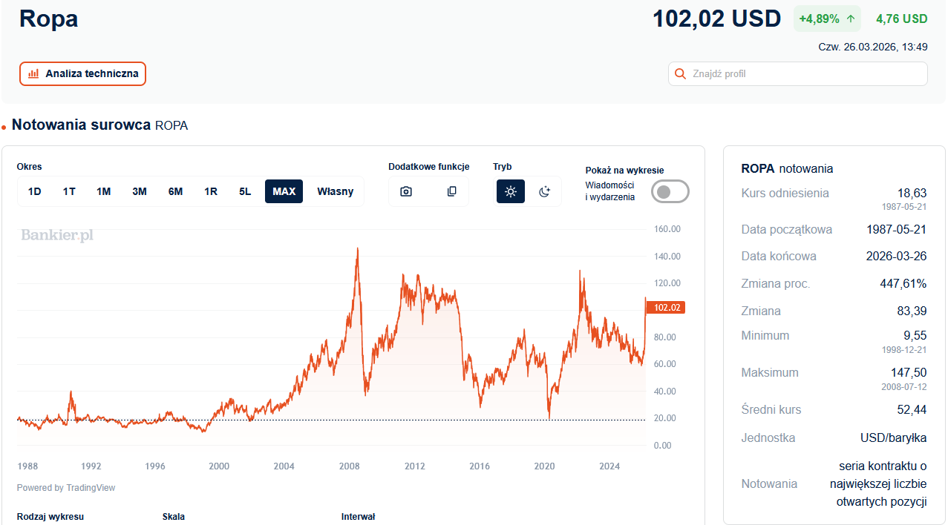Click the green up arrow icon
Screen dimensions: 948x525
pos(851,19)
